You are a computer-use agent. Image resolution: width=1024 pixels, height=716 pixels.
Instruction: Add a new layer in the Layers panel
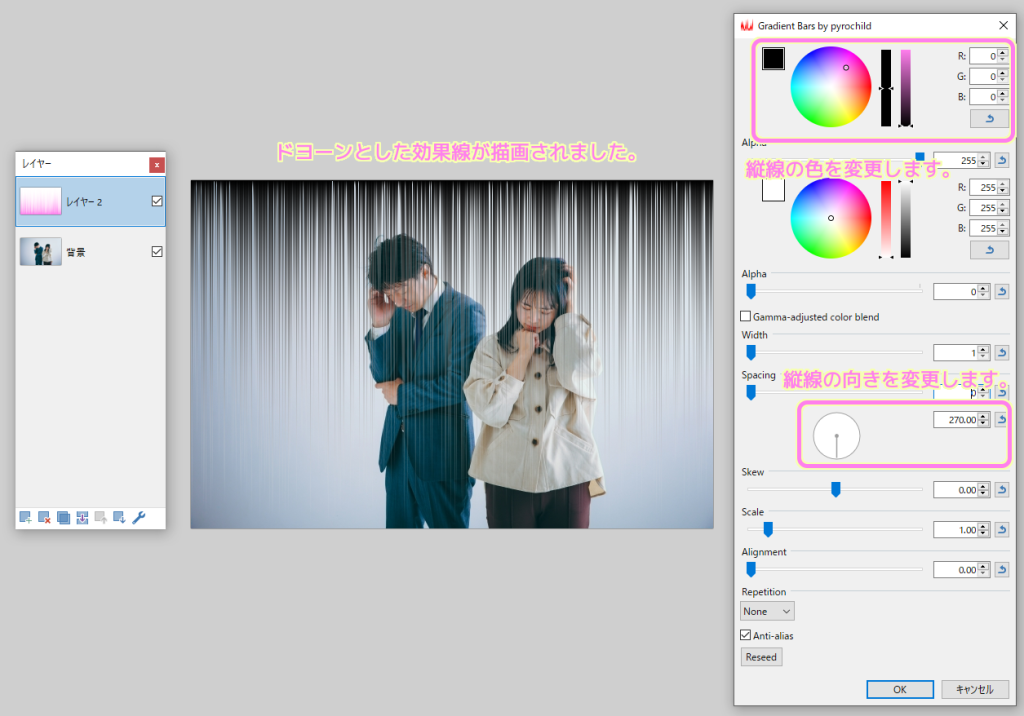[26, 518]
